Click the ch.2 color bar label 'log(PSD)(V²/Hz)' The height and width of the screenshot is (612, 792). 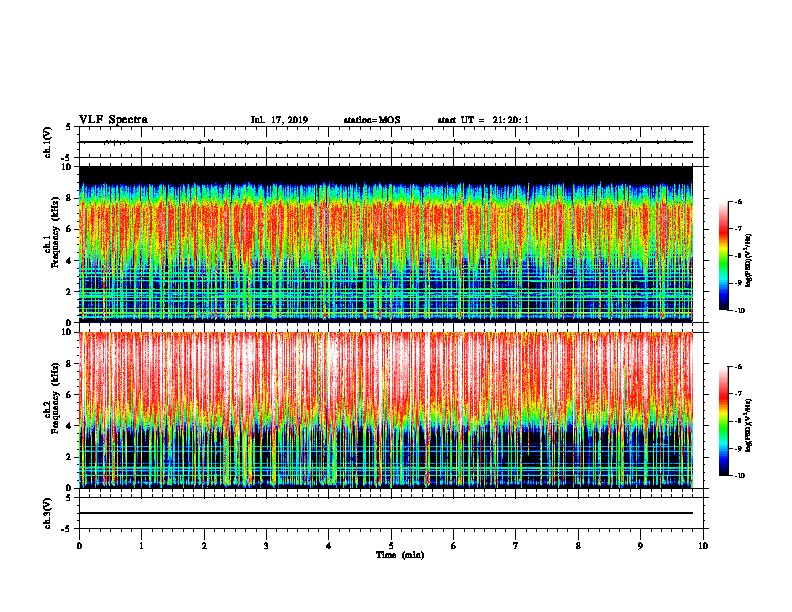749,425
